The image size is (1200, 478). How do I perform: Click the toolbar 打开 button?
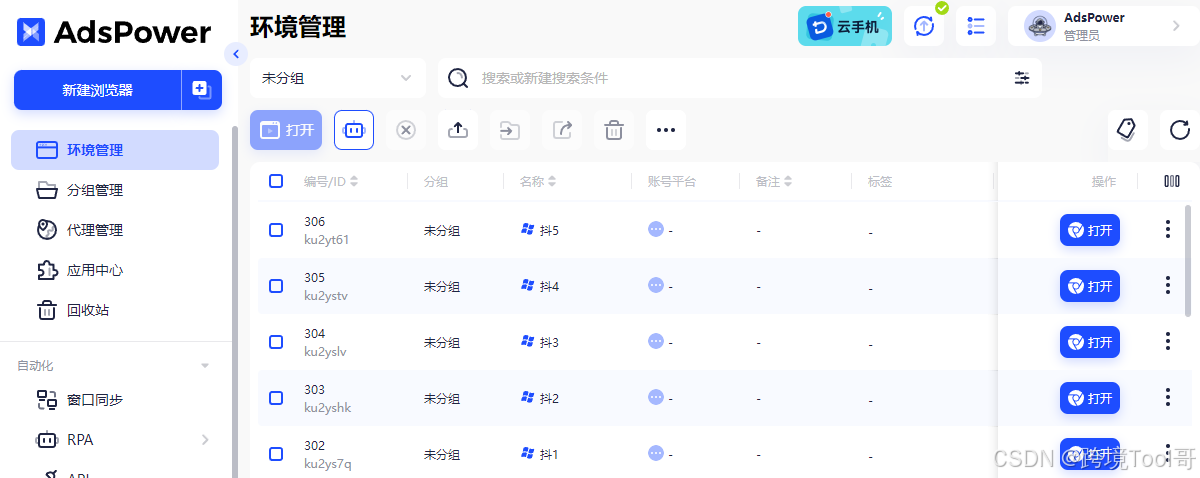tap(286, 130)
